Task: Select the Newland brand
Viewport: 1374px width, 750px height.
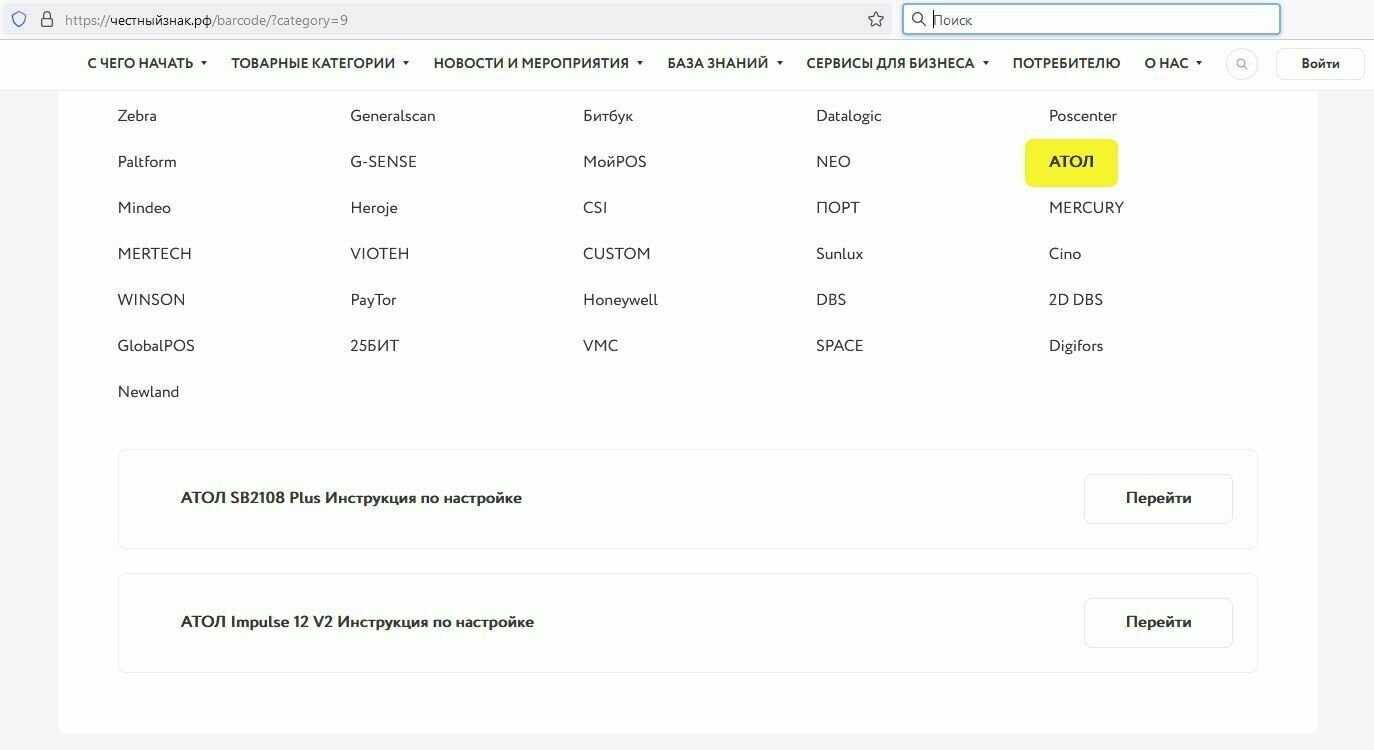Action: pos(148,392)
